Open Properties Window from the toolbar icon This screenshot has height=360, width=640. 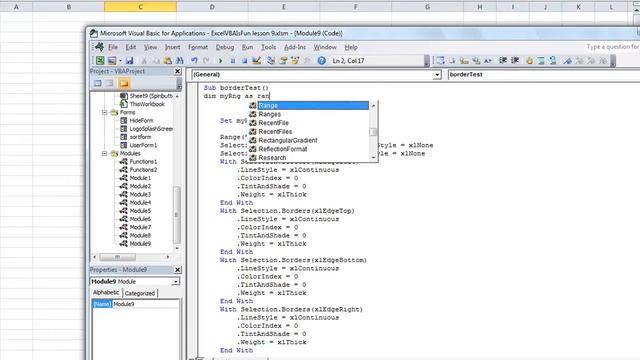283,61
